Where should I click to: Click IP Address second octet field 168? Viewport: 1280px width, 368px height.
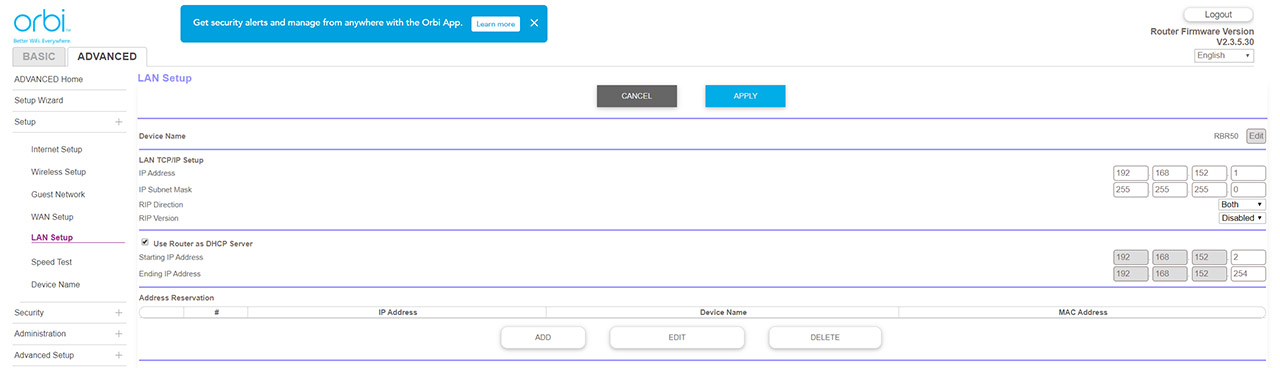(x=1169, y=173)
